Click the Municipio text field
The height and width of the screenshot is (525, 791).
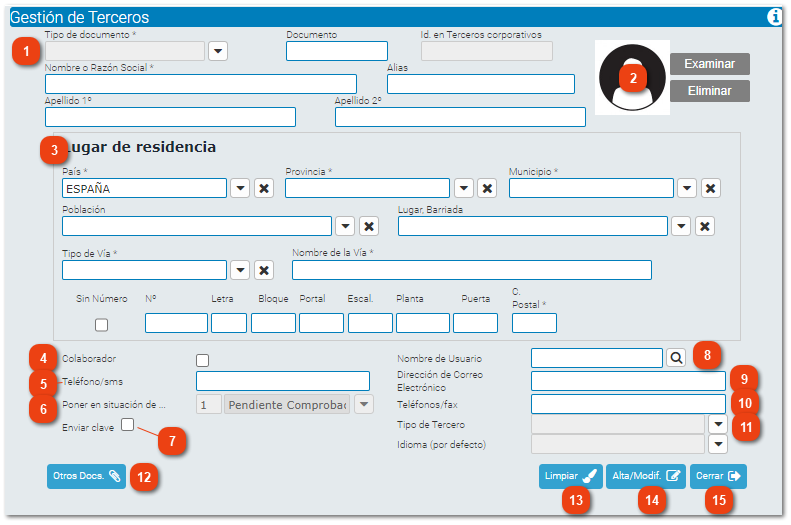pyautogui.click(x=591, y=189)
